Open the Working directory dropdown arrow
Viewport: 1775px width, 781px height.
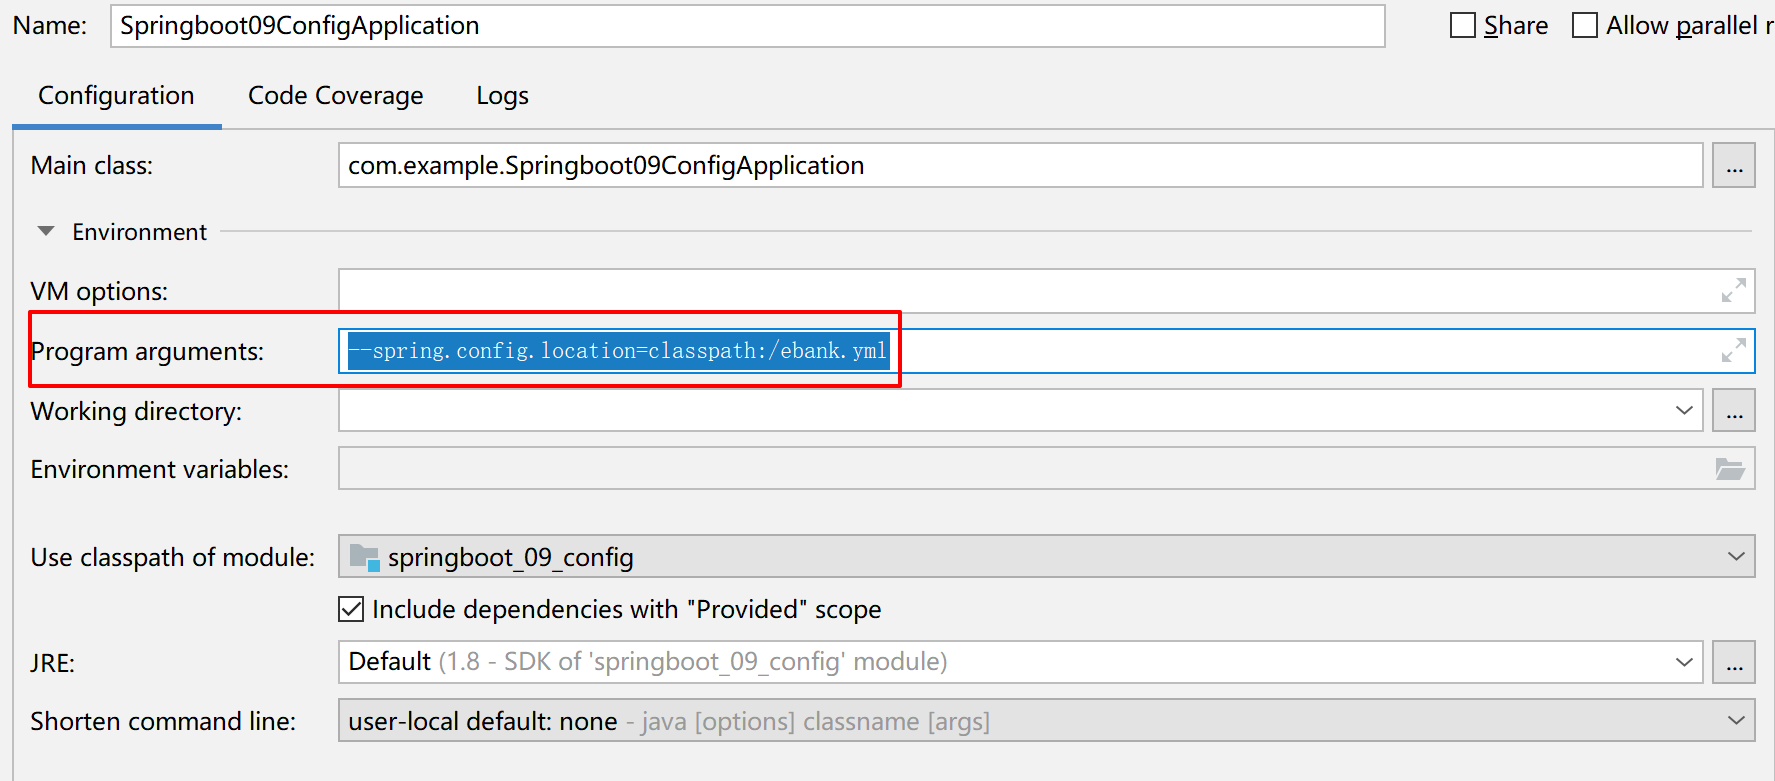pos(1684,411)
